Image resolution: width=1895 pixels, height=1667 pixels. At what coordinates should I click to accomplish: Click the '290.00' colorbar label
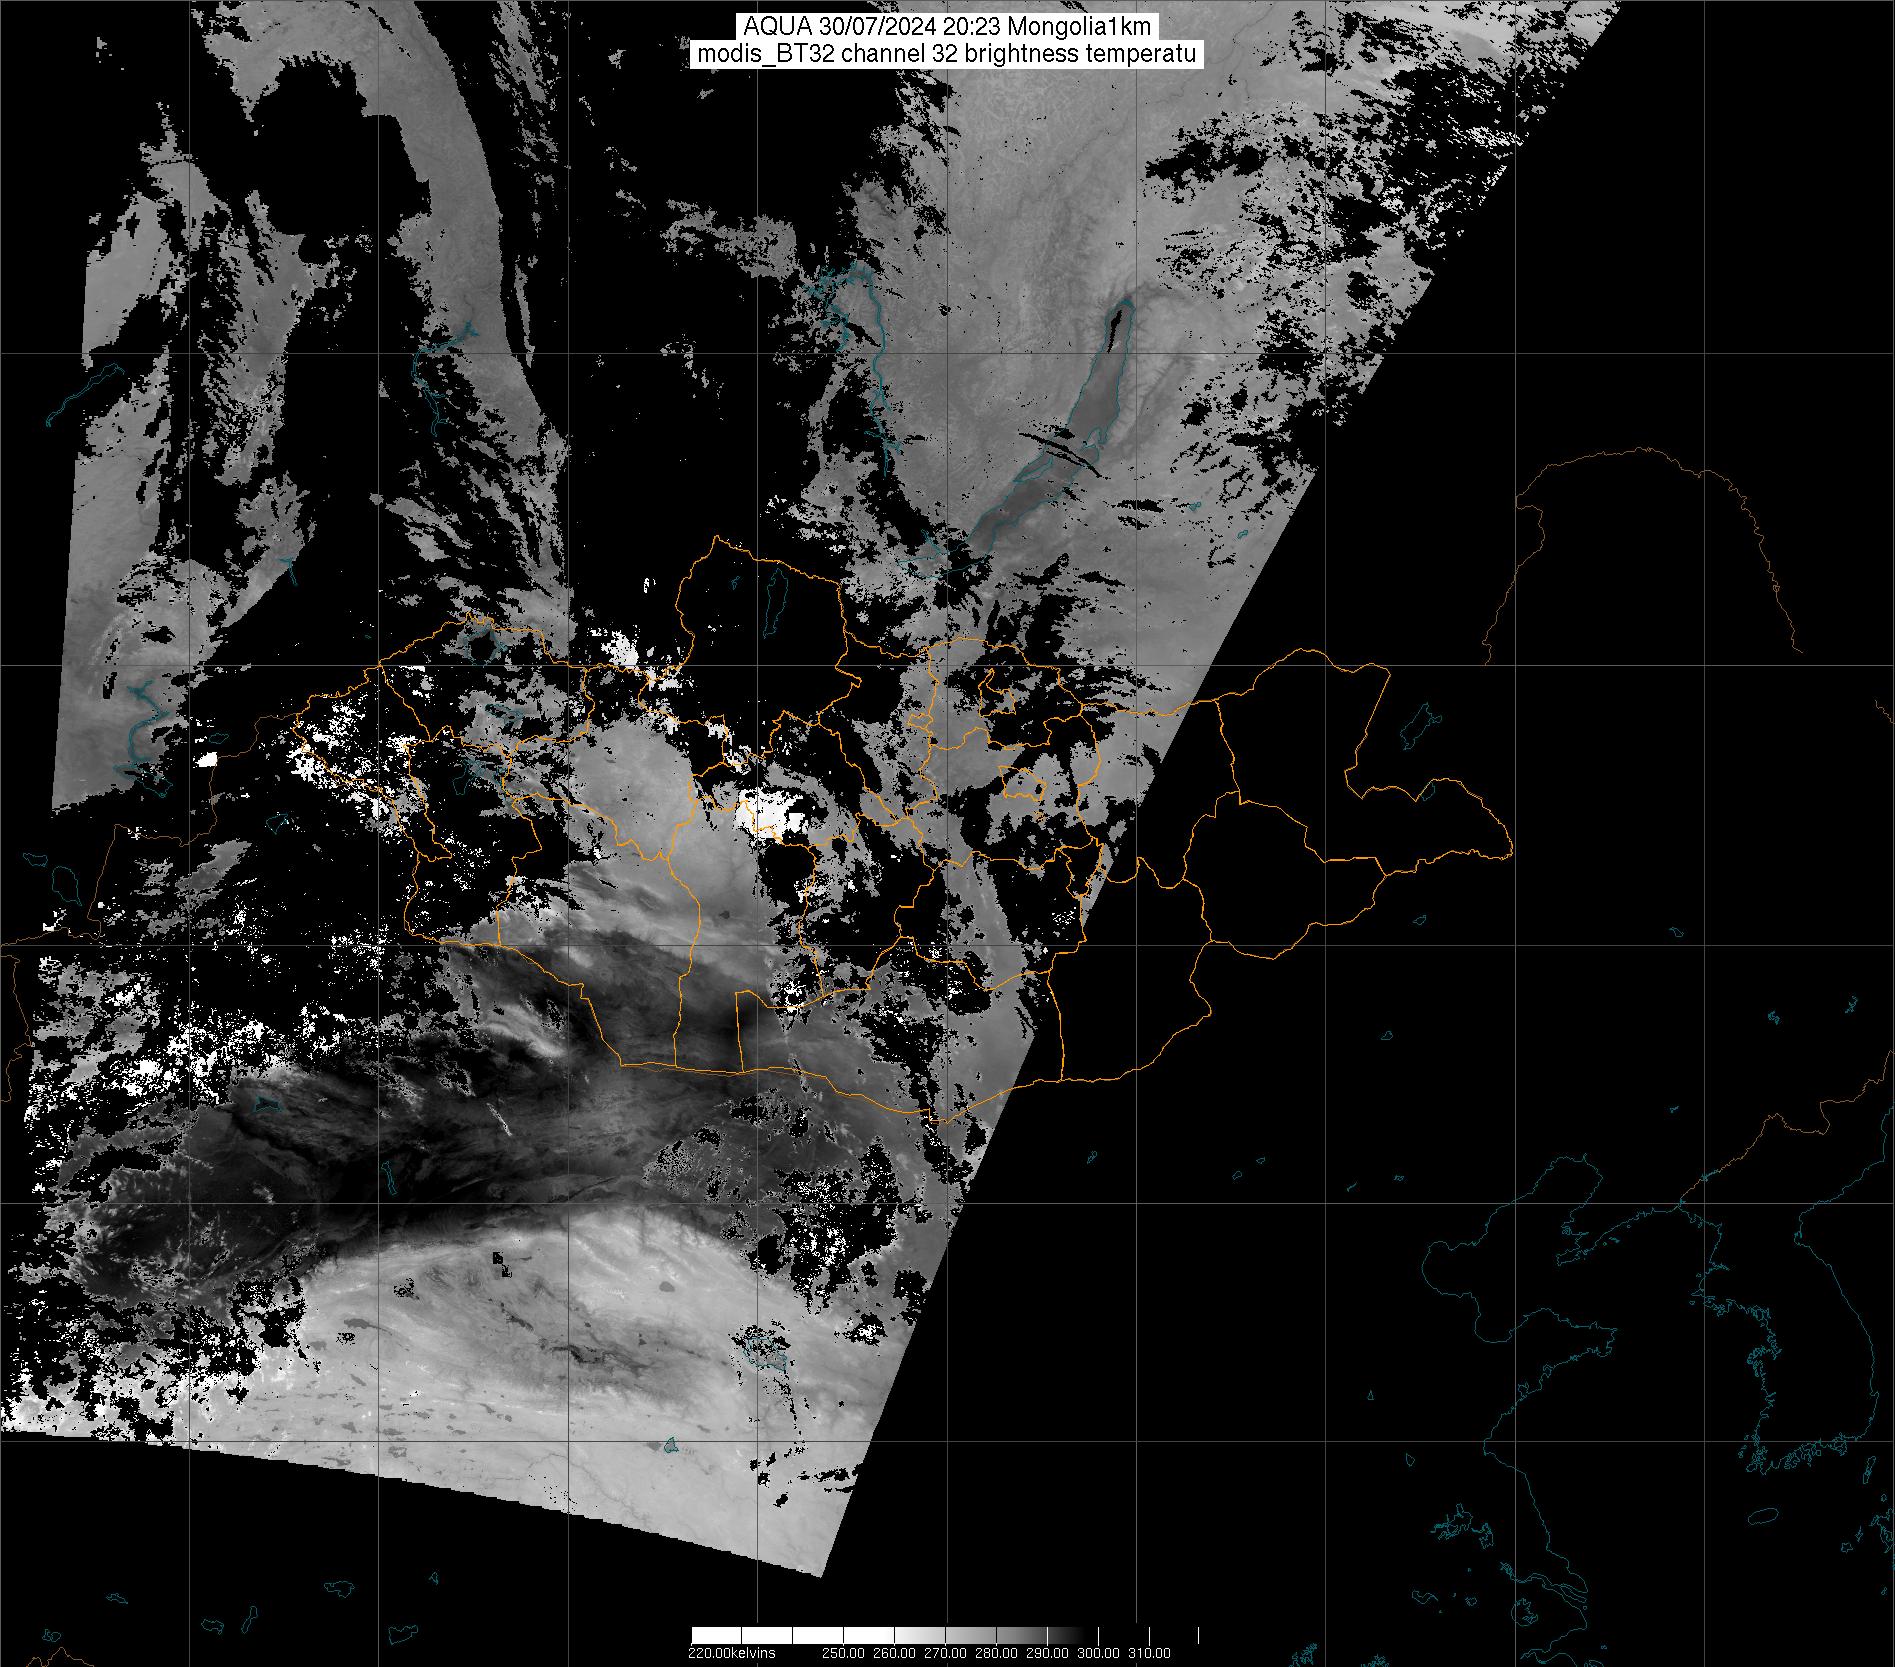[1049, 1653]
